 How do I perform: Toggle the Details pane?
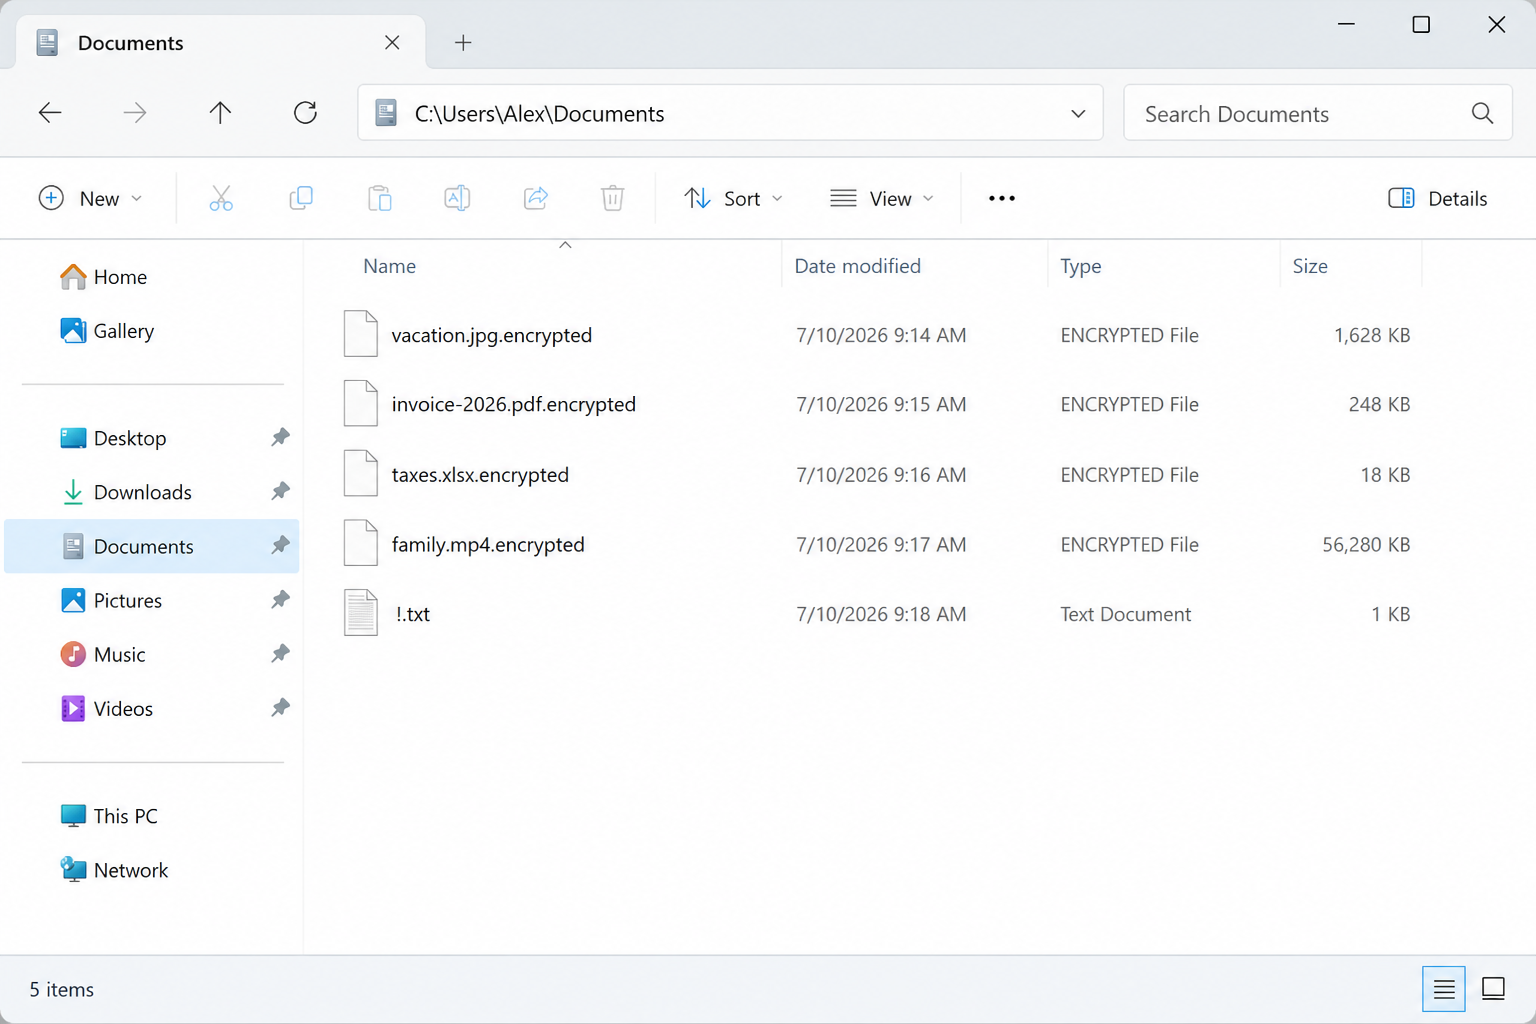coord(1438,198)
